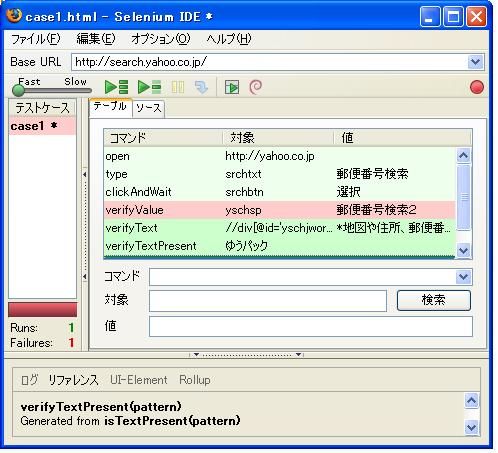
Task: Click the テストケース column header
Action: pyautogui.click(x=43, y=108)
